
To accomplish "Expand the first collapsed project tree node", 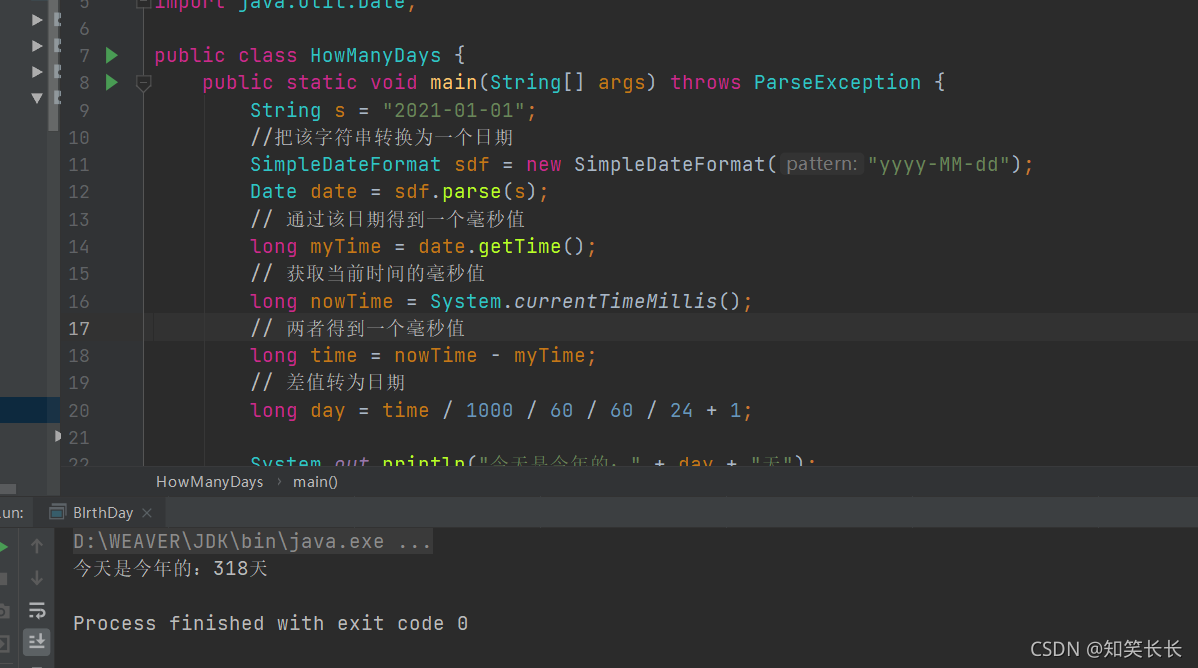I will click(37, 19).
